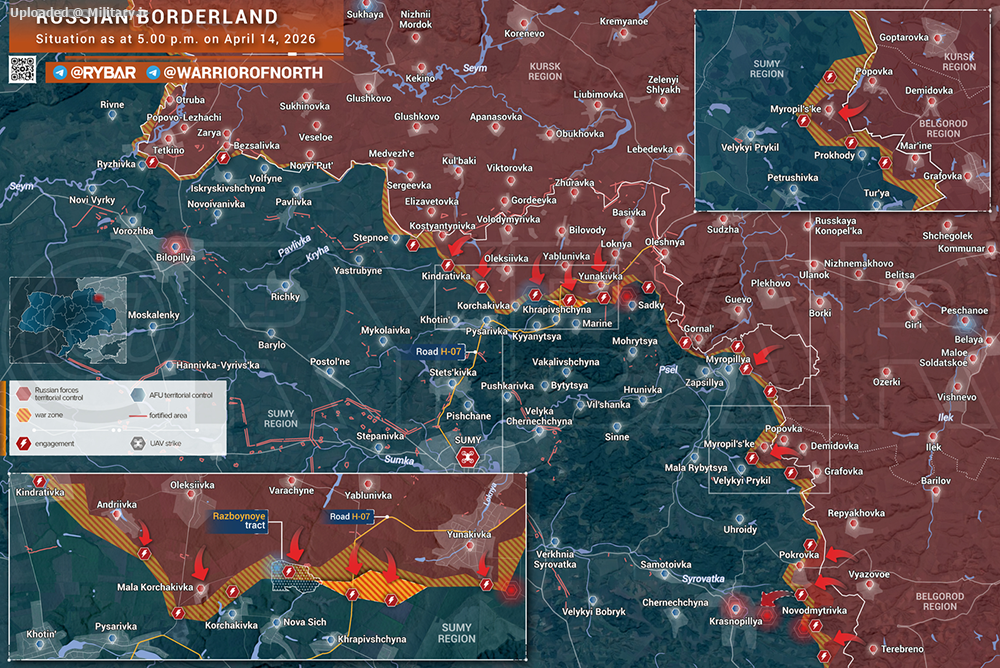Click the Peschanoe label
This screenshot has width=1000, height=668.
tap(964, 311)
